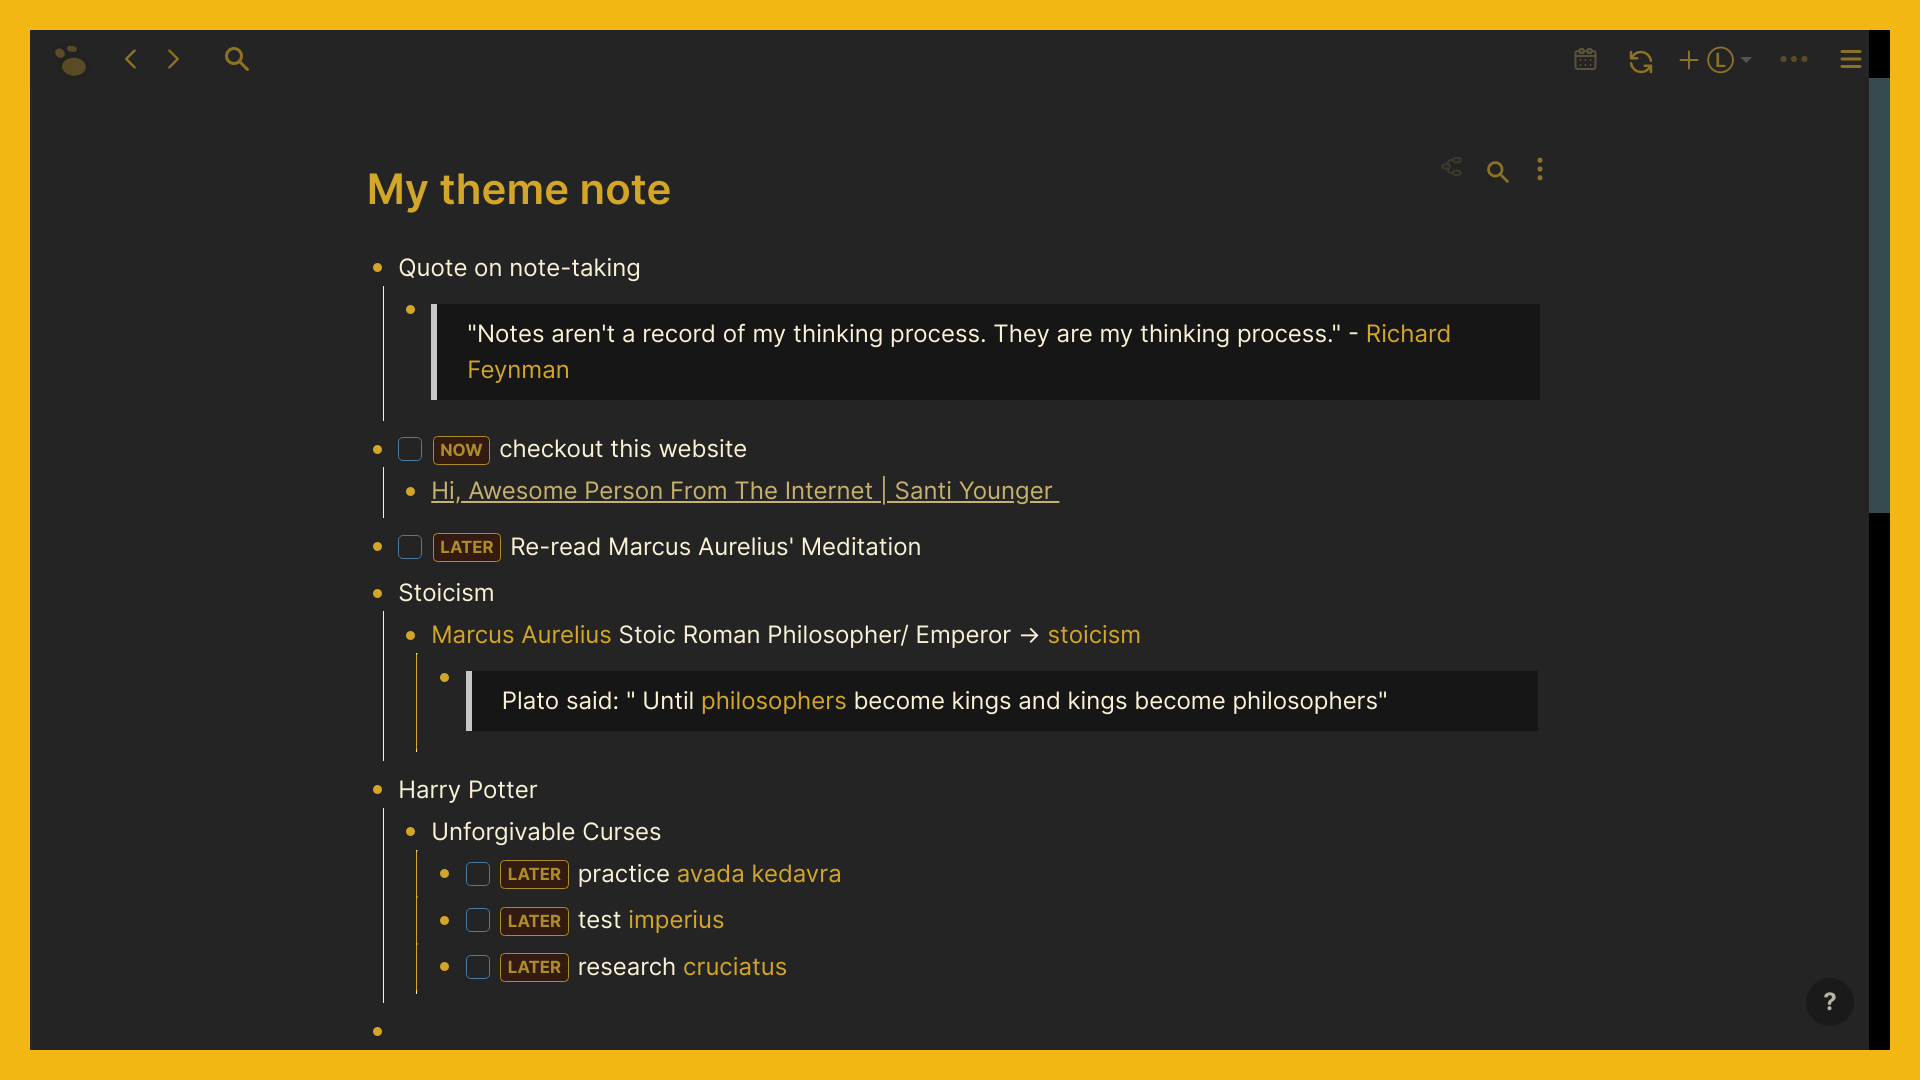The image size is (1920, 1080).
Task: Open search from the top-left magnifier
Action: (237, 59)
